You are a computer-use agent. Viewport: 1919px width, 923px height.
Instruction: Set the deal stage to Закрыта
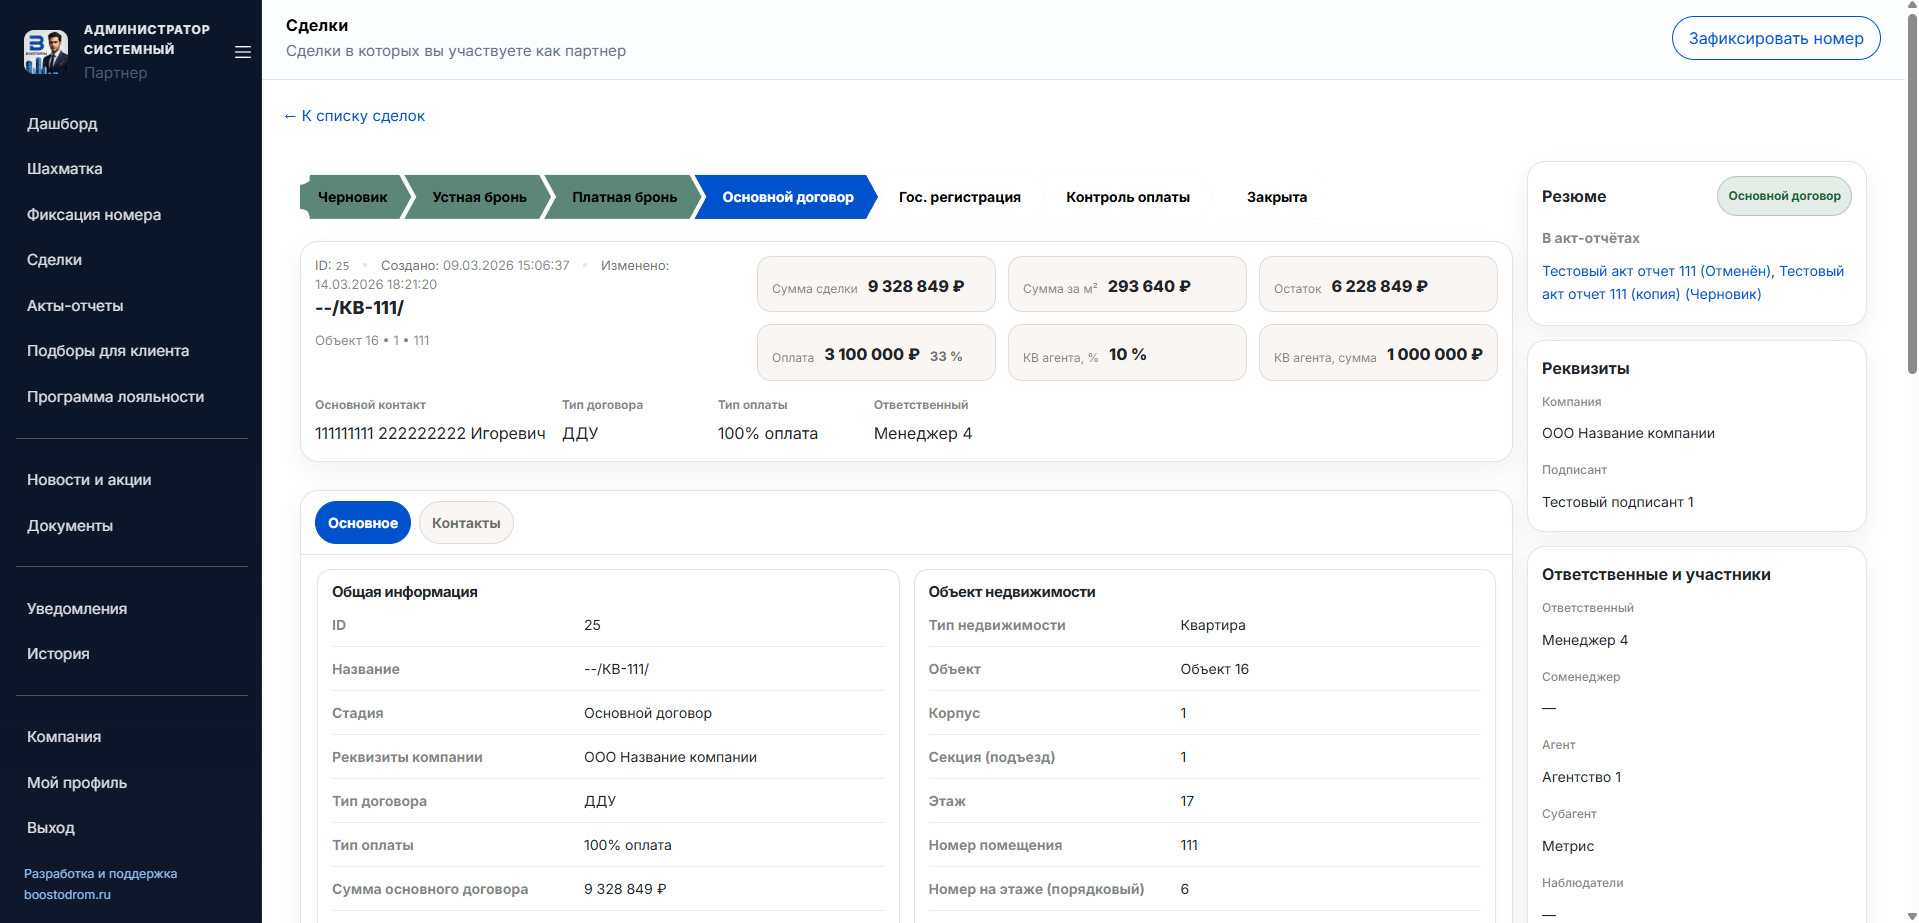point(1276,197)
